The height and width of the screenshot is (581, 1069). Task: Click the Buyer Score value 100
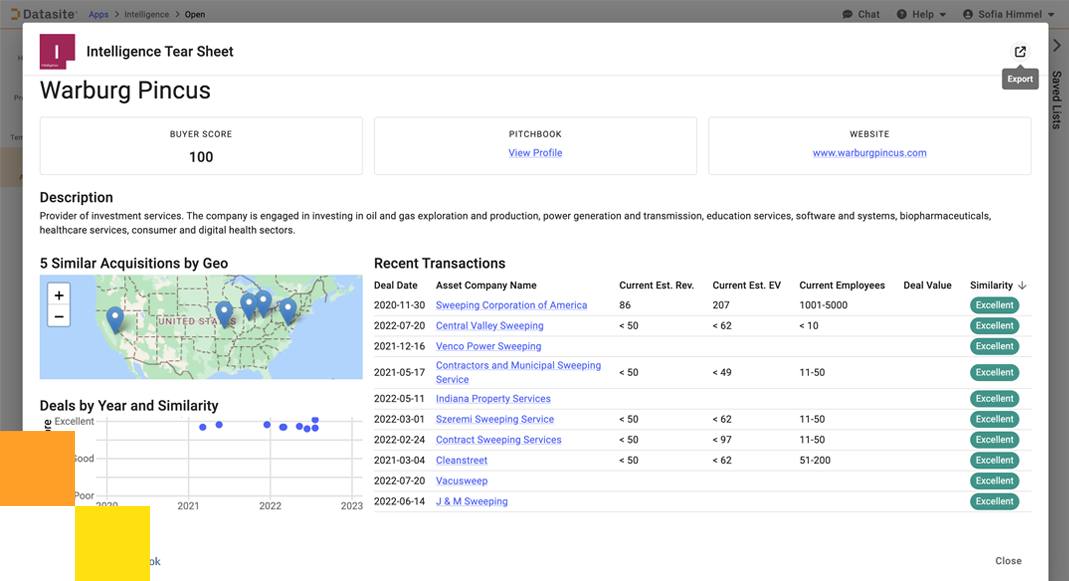(201, 157)
